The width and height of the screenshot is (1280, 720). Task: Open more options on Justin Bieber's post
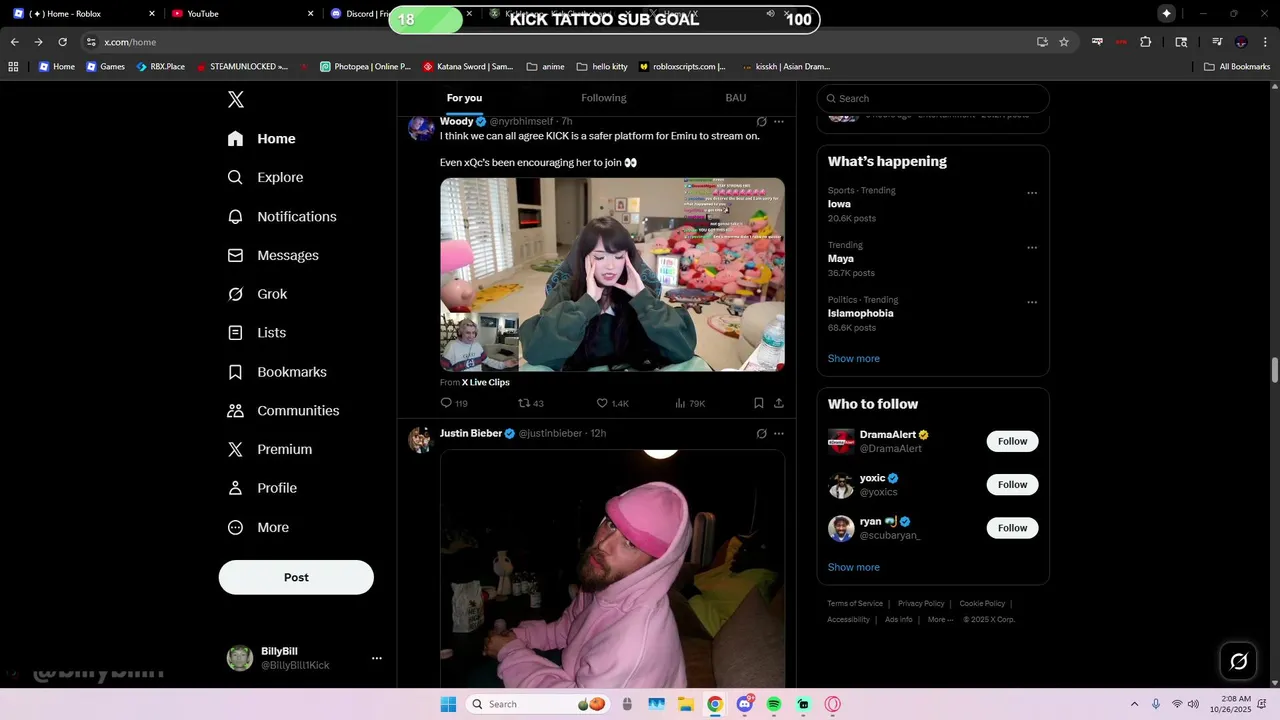pyautogui.click(x=779, y=434)
